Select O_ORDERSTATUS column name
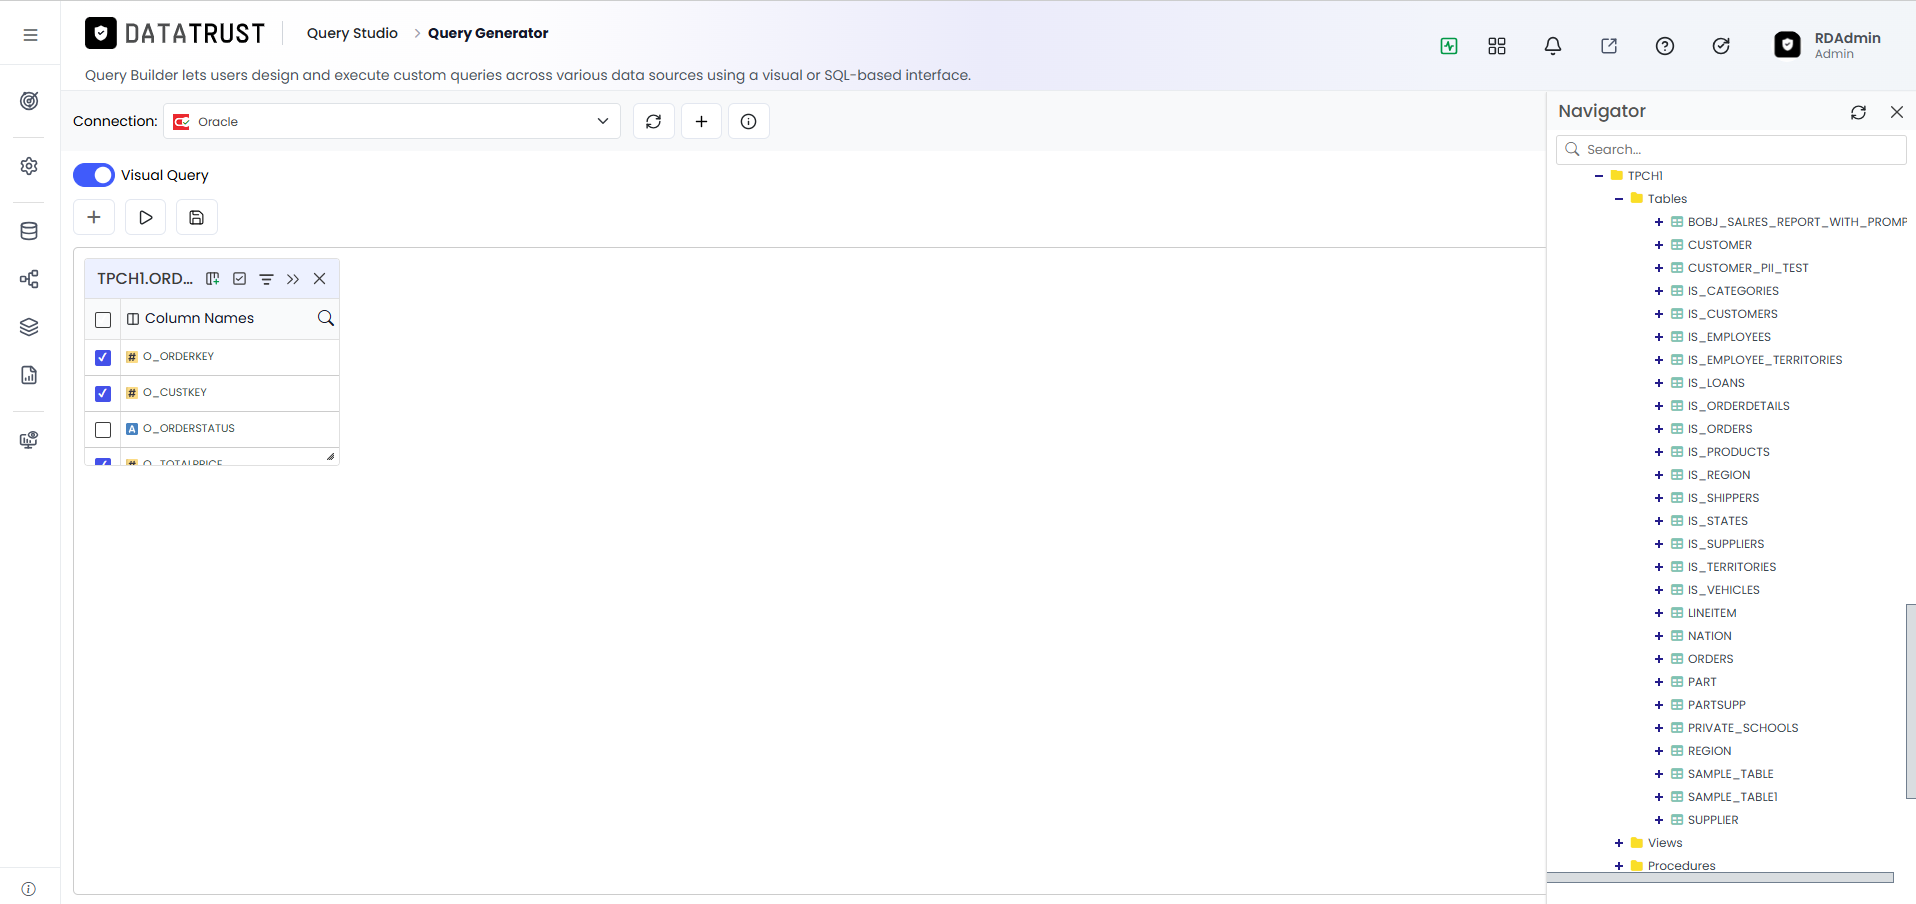 [x=189, y=429]
